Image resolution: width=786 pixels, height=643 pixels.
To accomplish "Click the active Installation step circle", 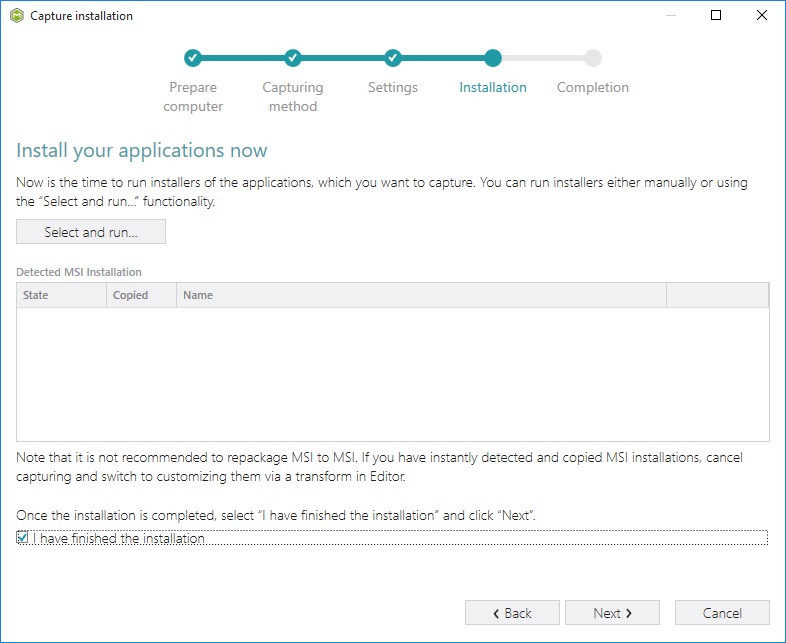I will (x=493, y=58).
